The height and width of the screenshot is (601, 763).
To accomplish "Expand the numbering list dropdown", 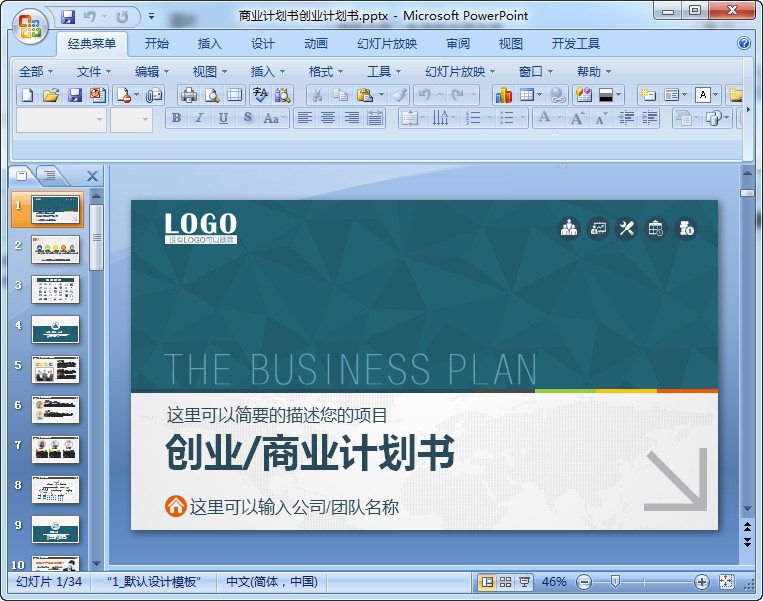I will (x=489, y=118).
